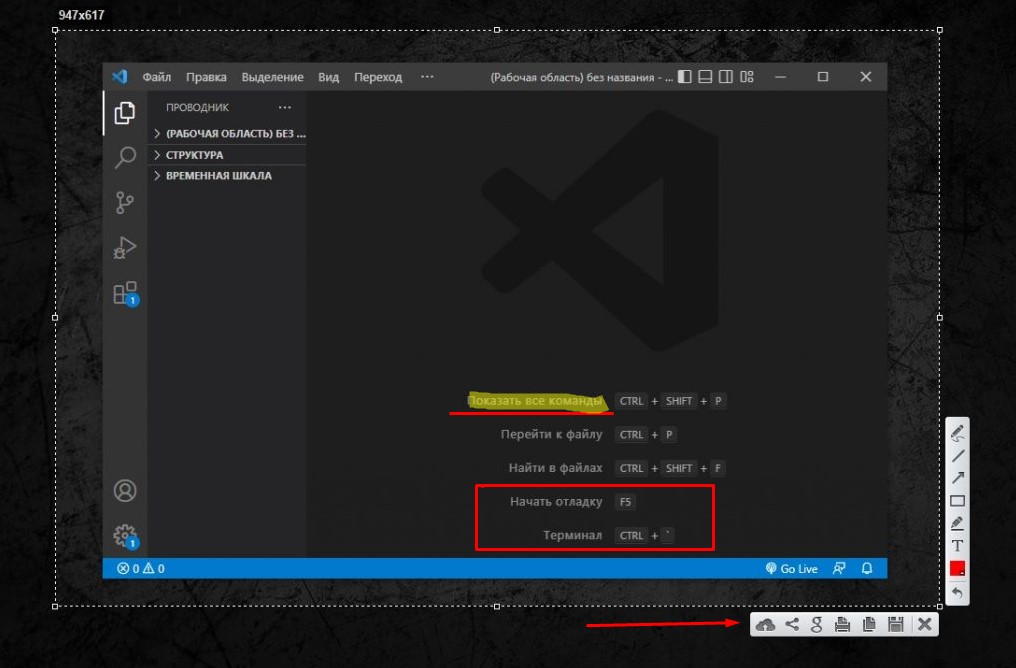Select the Lightshot arrow tool

tap(957, 478)
